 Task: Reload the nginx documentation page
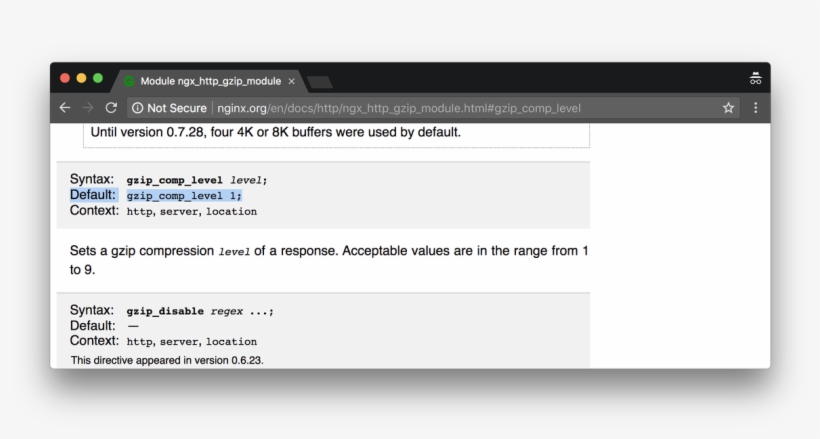[x=111, y=108]
